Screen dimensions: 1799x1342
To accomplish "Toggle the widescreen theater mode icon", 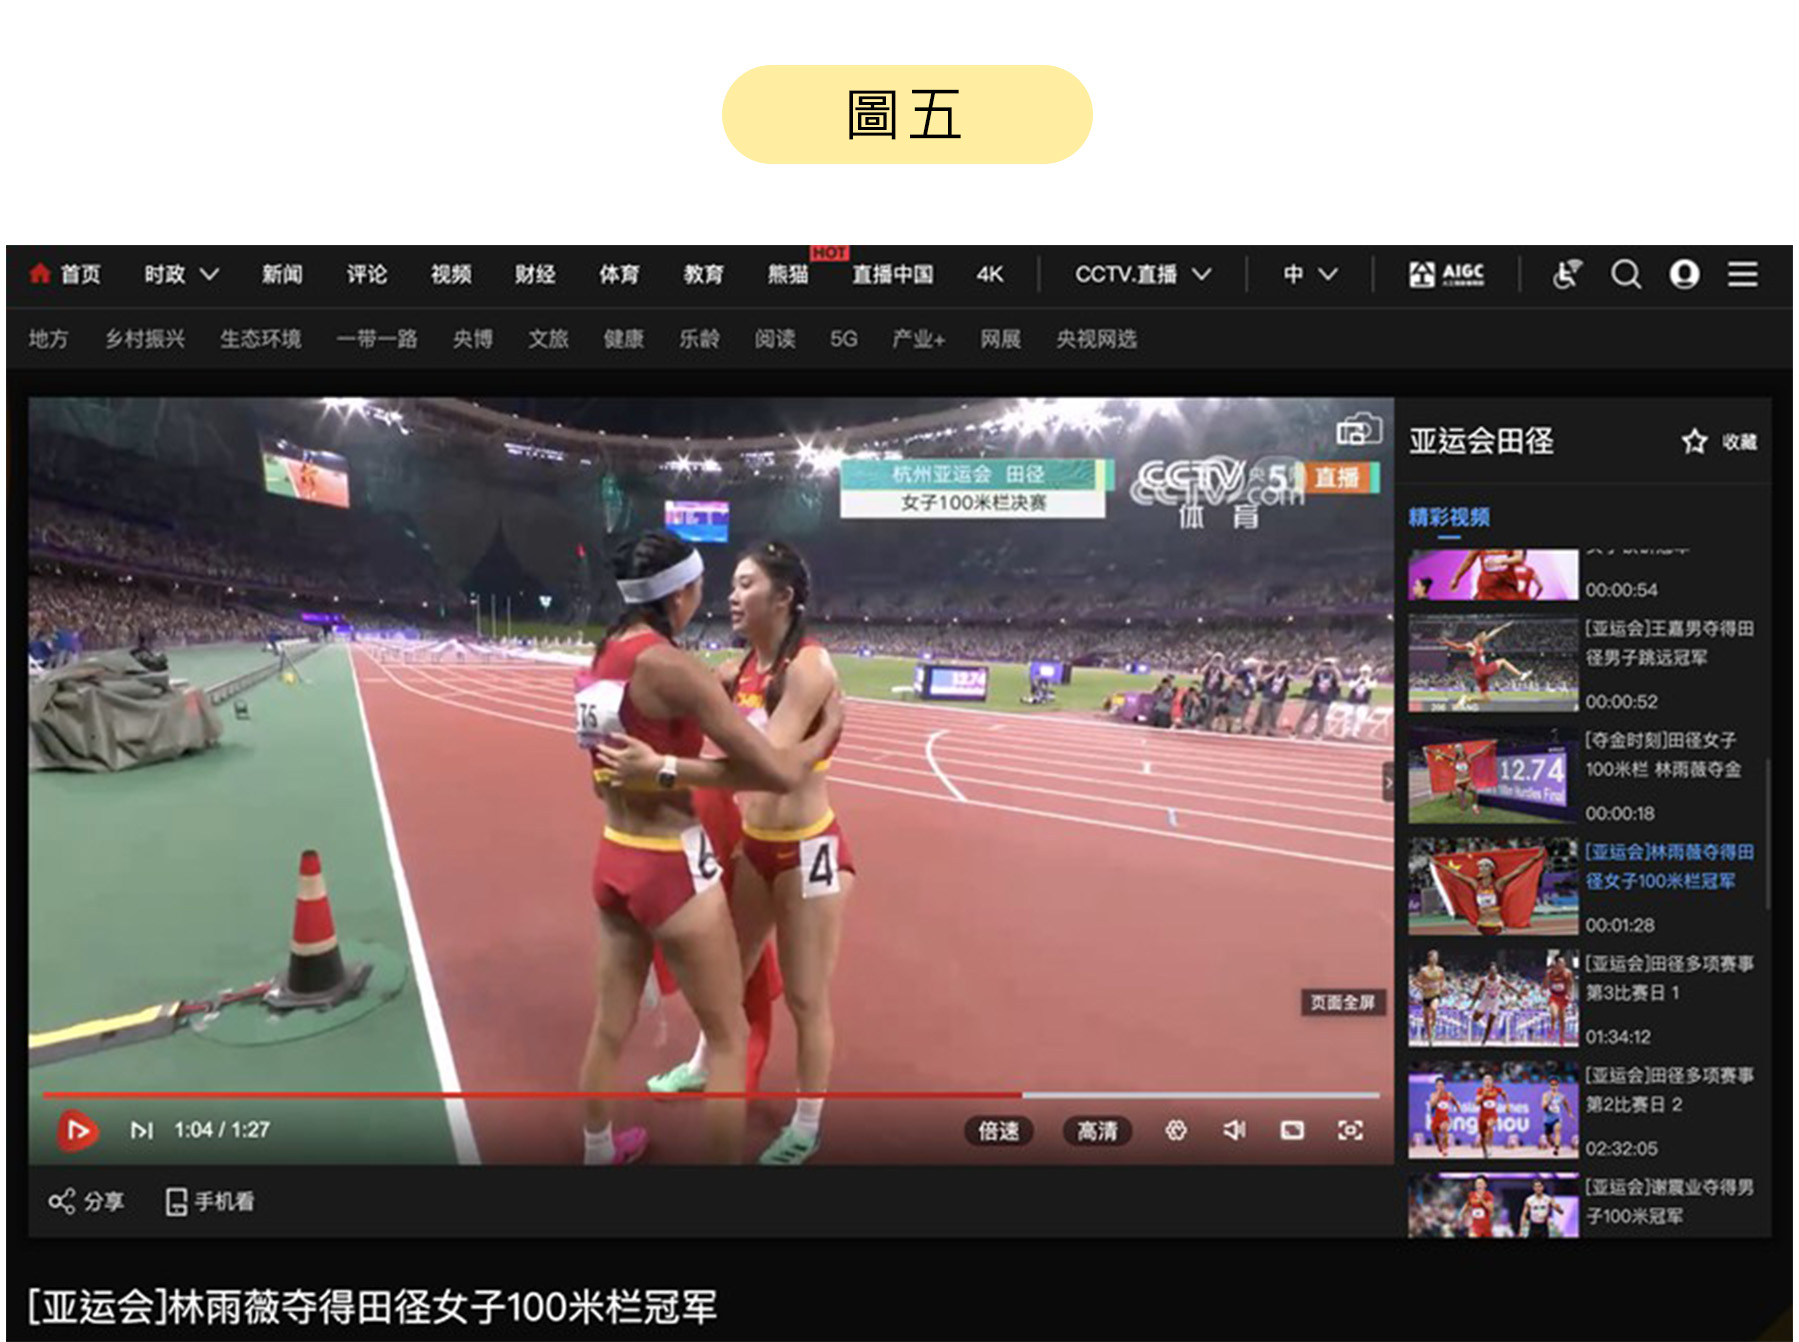I will [1292, 1130].
